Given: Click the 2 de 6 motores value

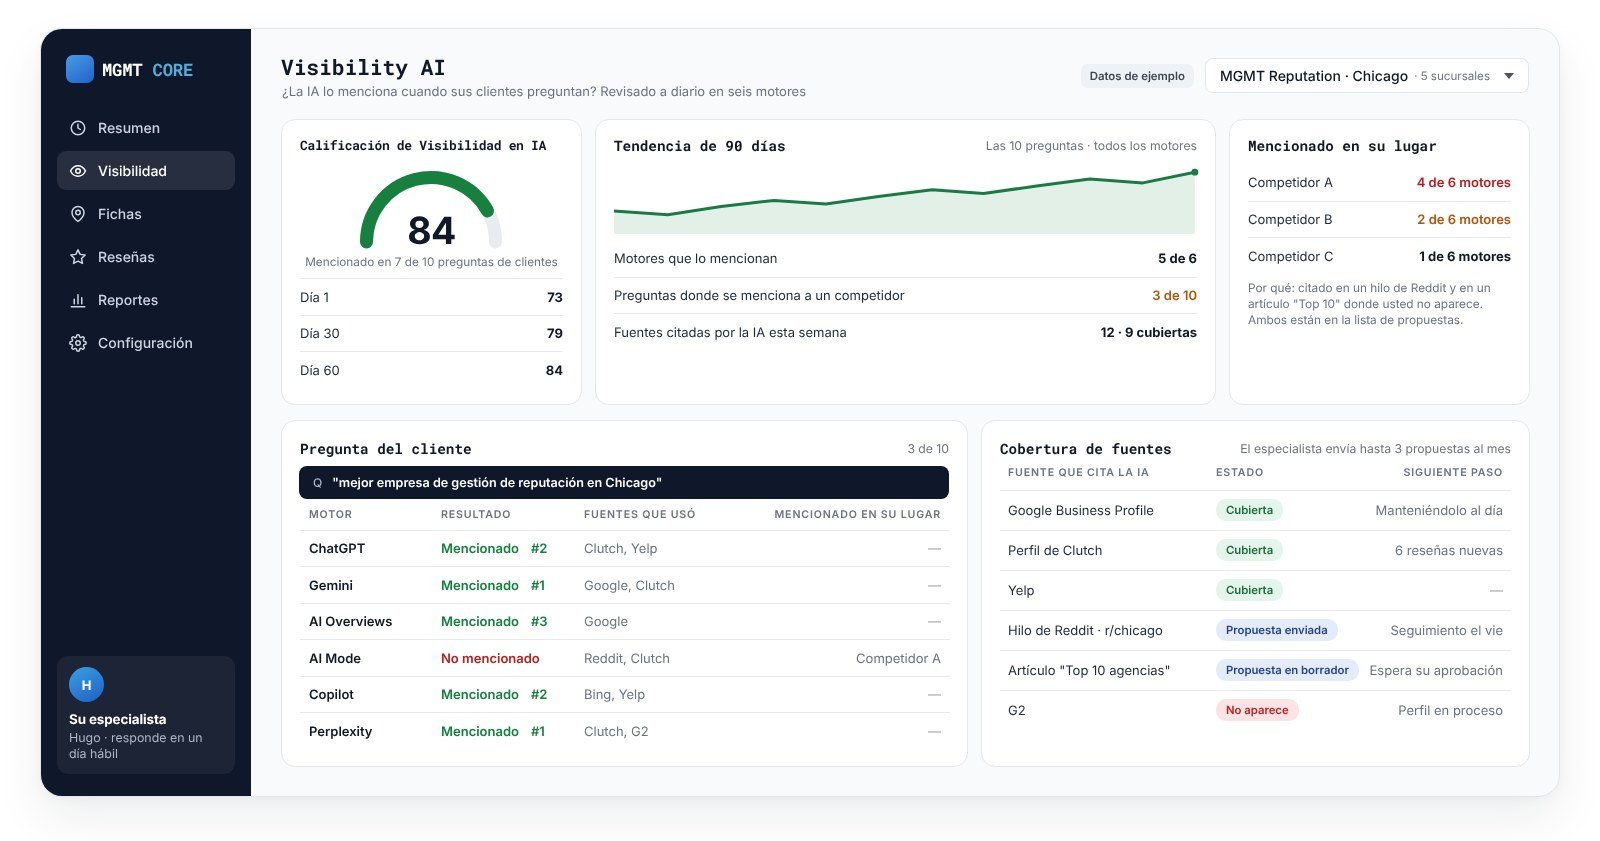Looking at the screenshot, I should (1463, 220).
